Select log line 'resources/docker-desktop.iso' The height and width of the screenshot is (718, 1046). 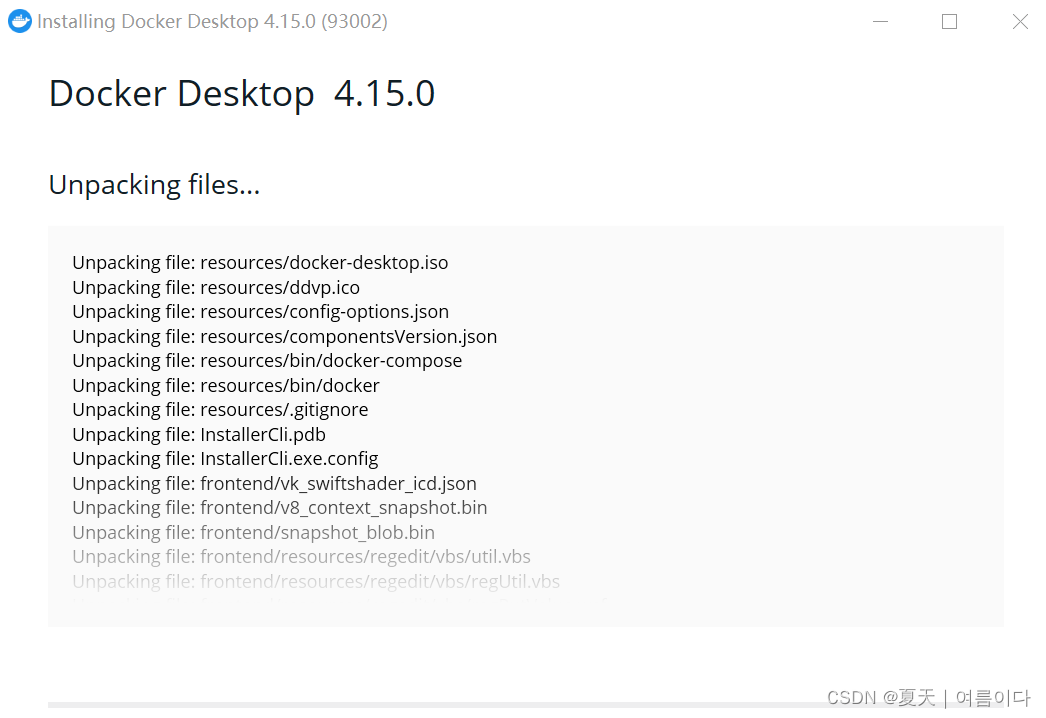click(x=260, y=263)
